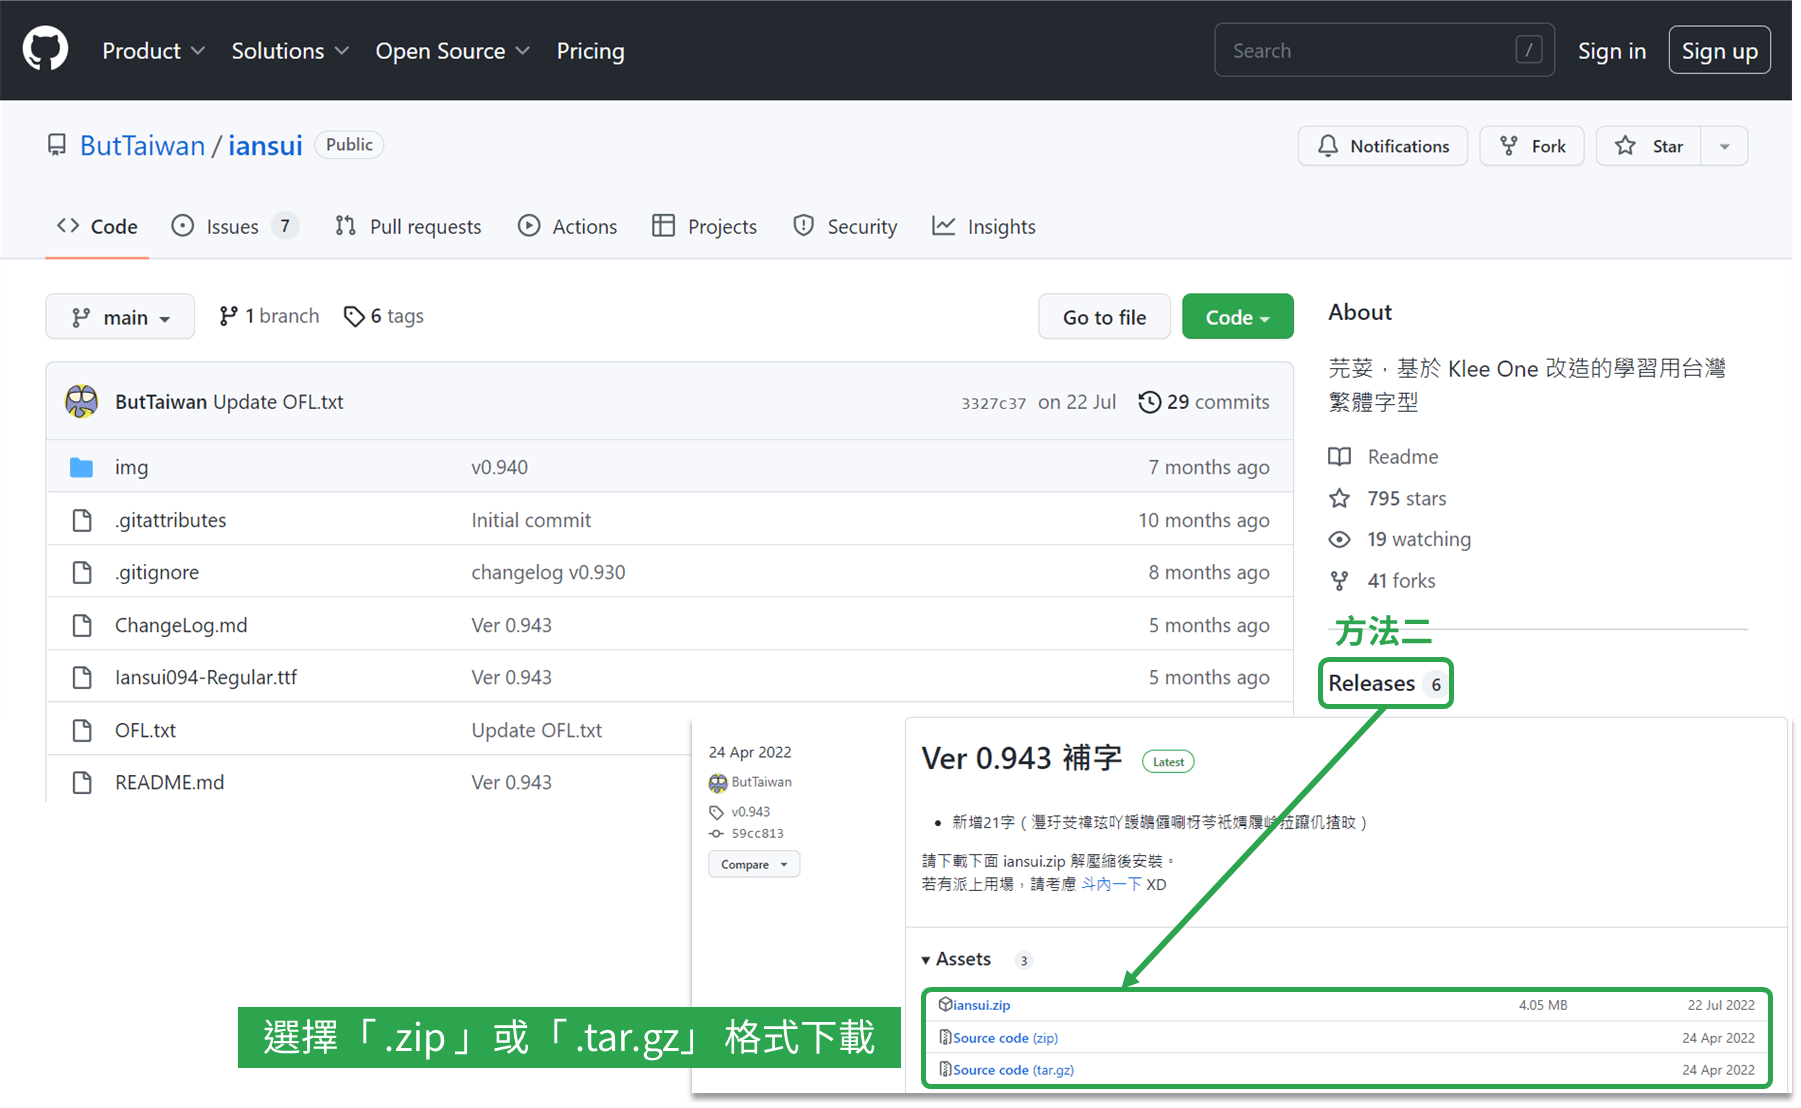The height and width of the screenshot is (1108, 1801).
Task: Switch to the Code tab
Action: [x=97, y=226]
